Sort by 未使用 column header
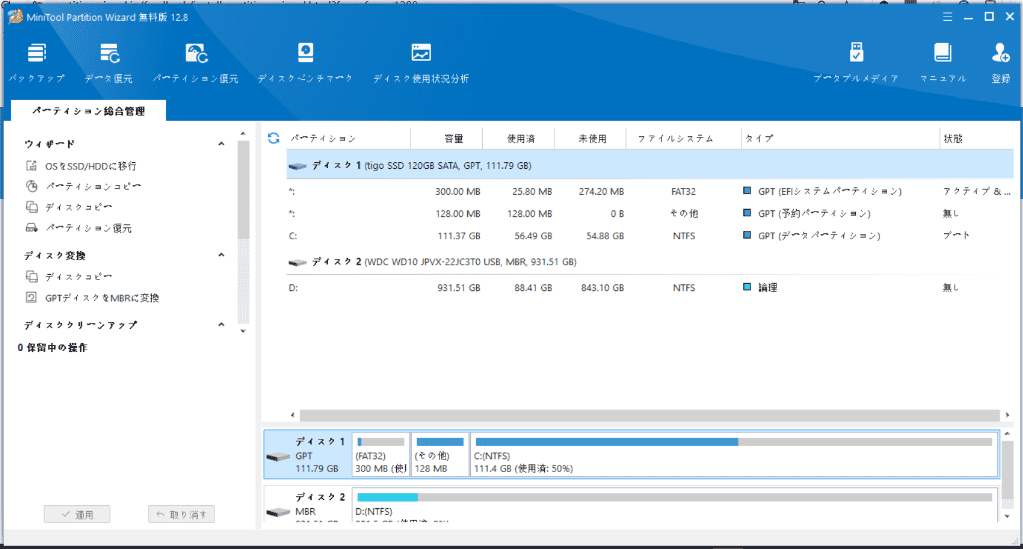 (590, 138)
